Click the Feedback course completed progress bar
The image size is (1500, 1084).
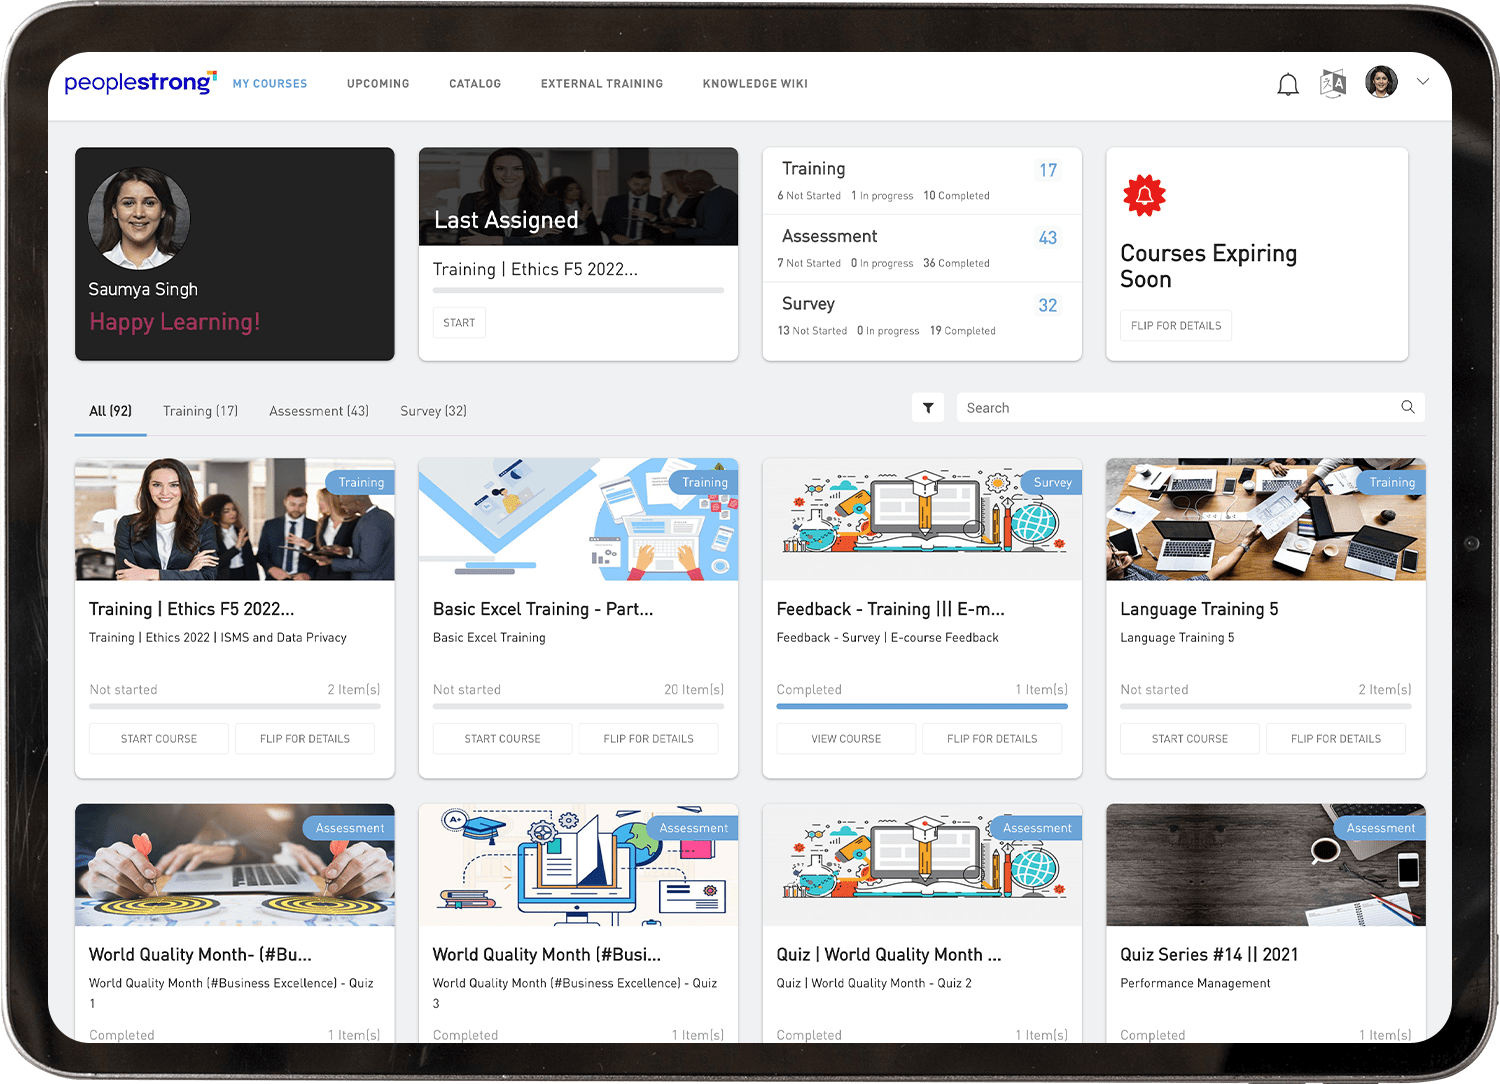click(x=921, y=706)
